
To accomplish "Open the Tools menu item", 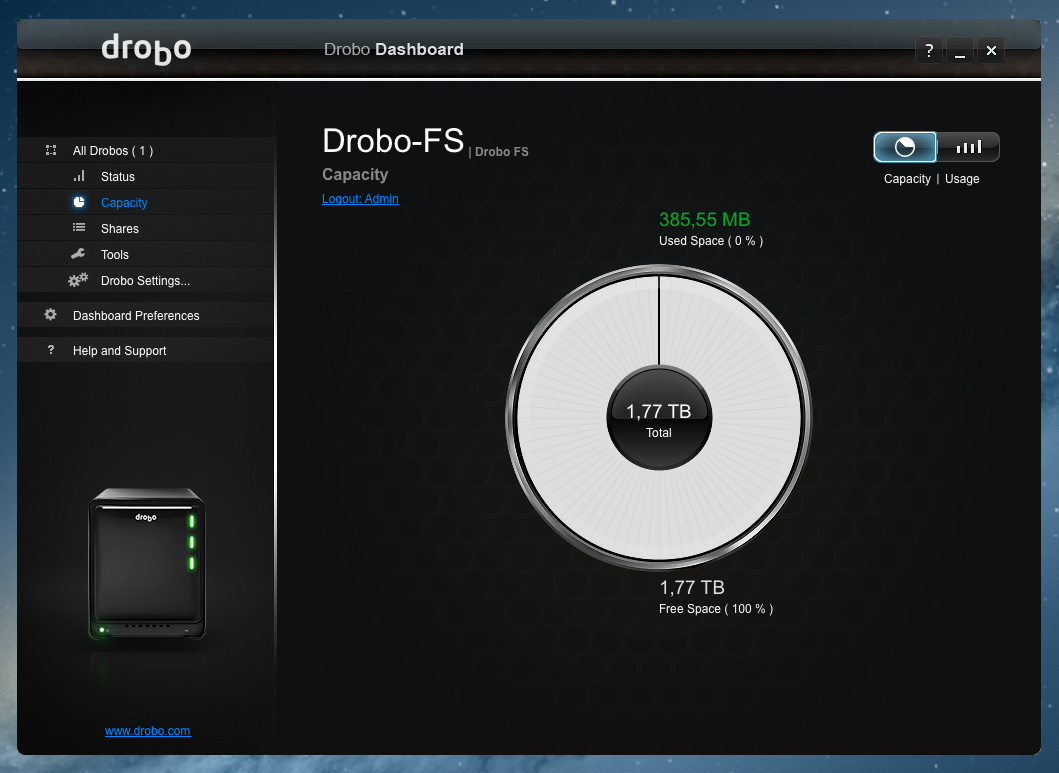I will [147, 255].
